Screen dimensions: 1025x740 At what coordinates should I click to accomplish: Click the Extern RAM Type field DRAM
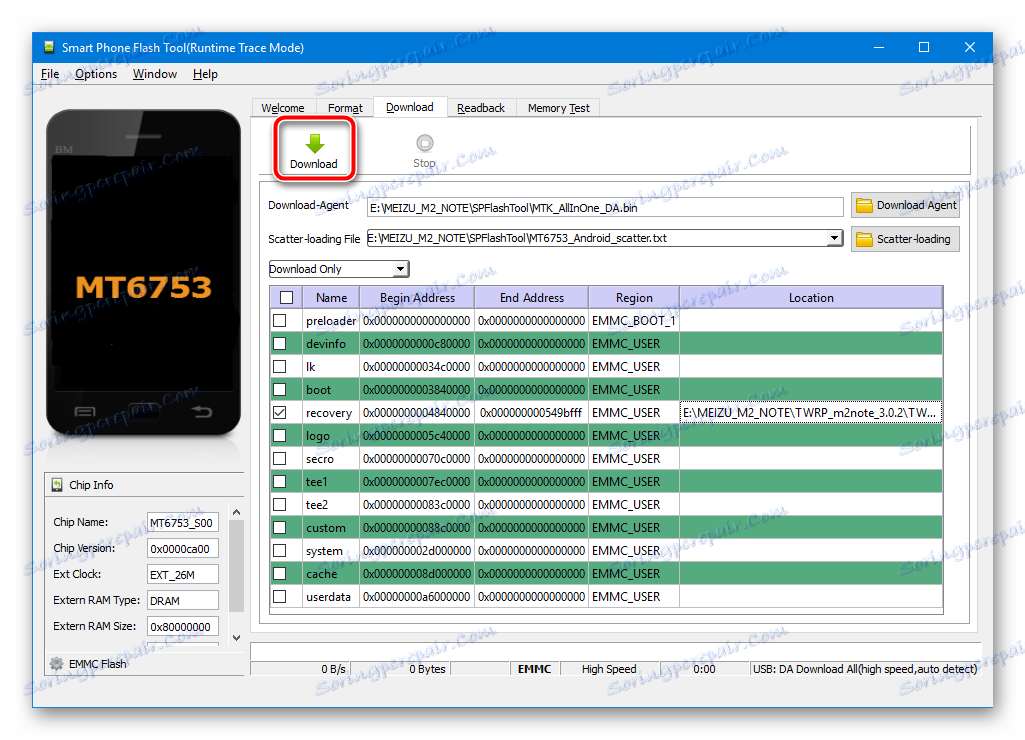click(x=183, y=601)
